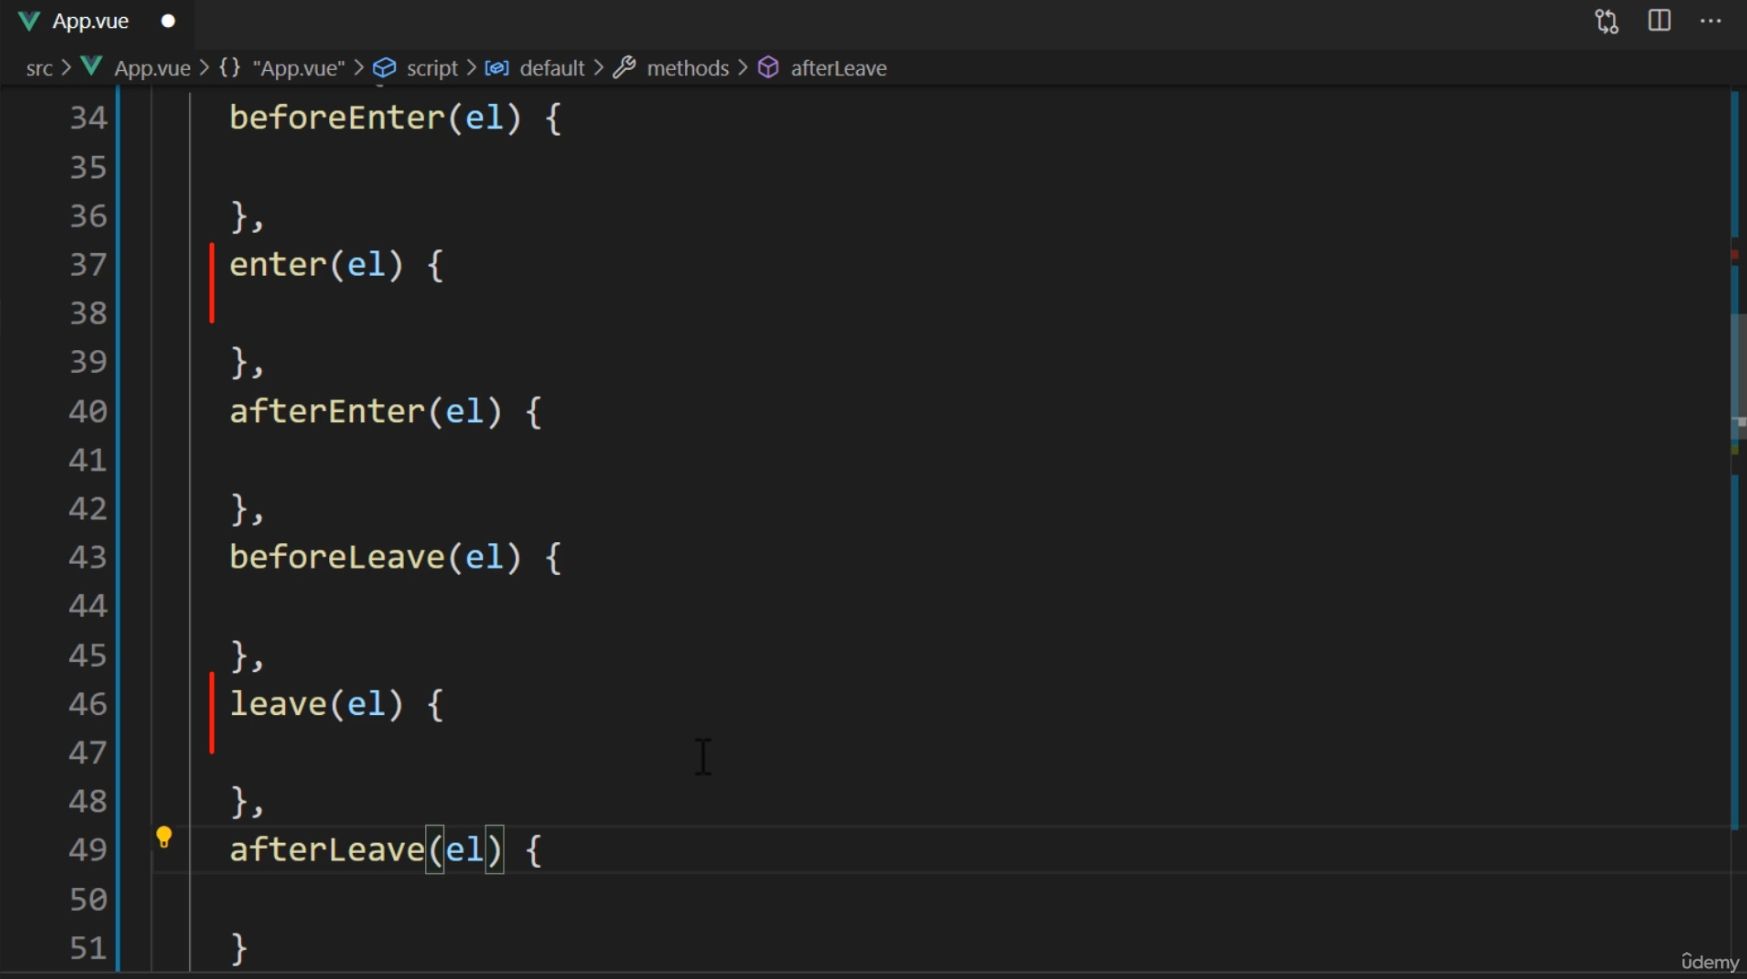The height and width of the screenshot is (979, 1747).
Task: Select the quoted "App.vue" breadcrumb
Action: pos(298,68)
